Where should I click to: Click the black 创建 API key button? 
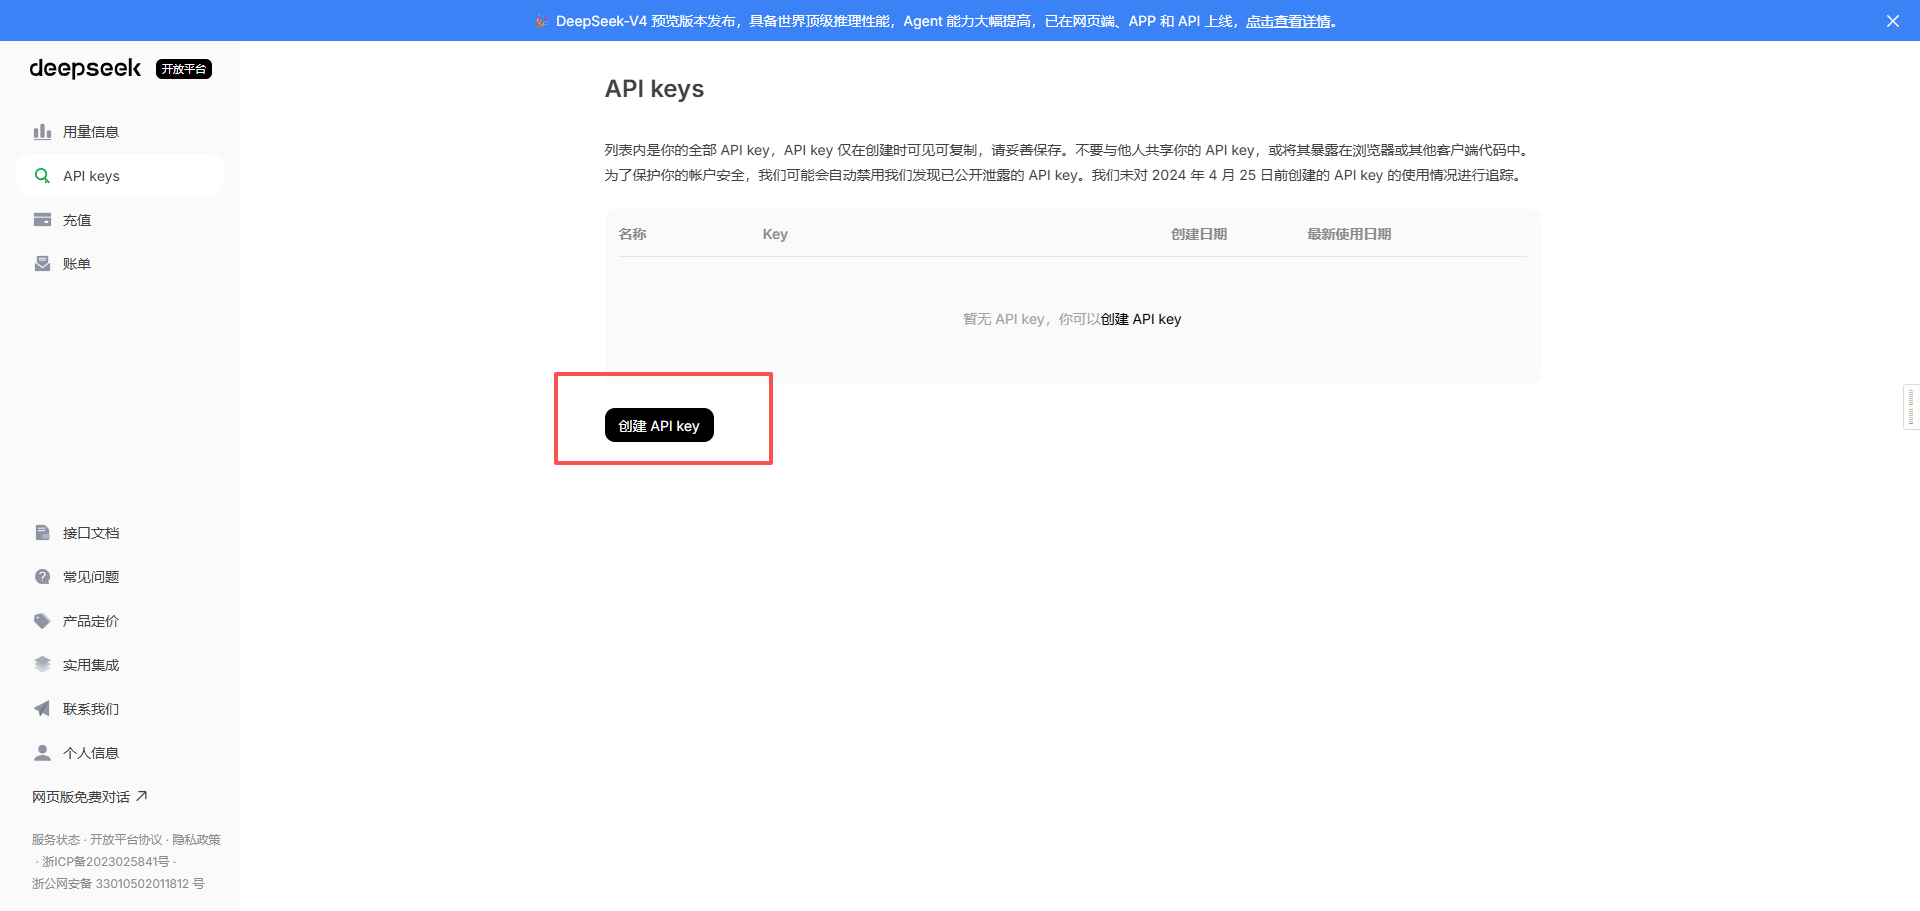659,425
